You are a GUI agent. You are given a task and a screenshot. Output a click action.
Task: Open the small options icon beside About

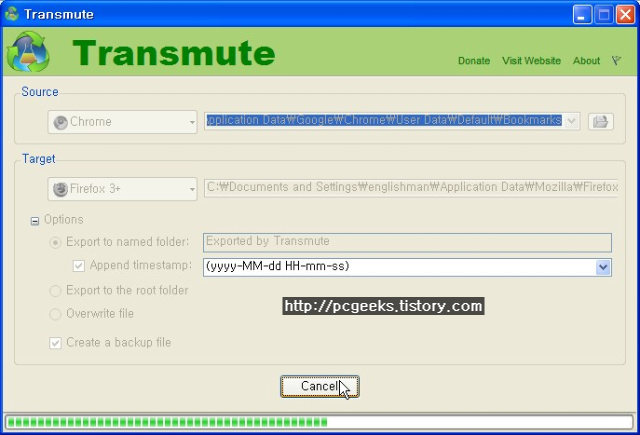coord(616,60)
